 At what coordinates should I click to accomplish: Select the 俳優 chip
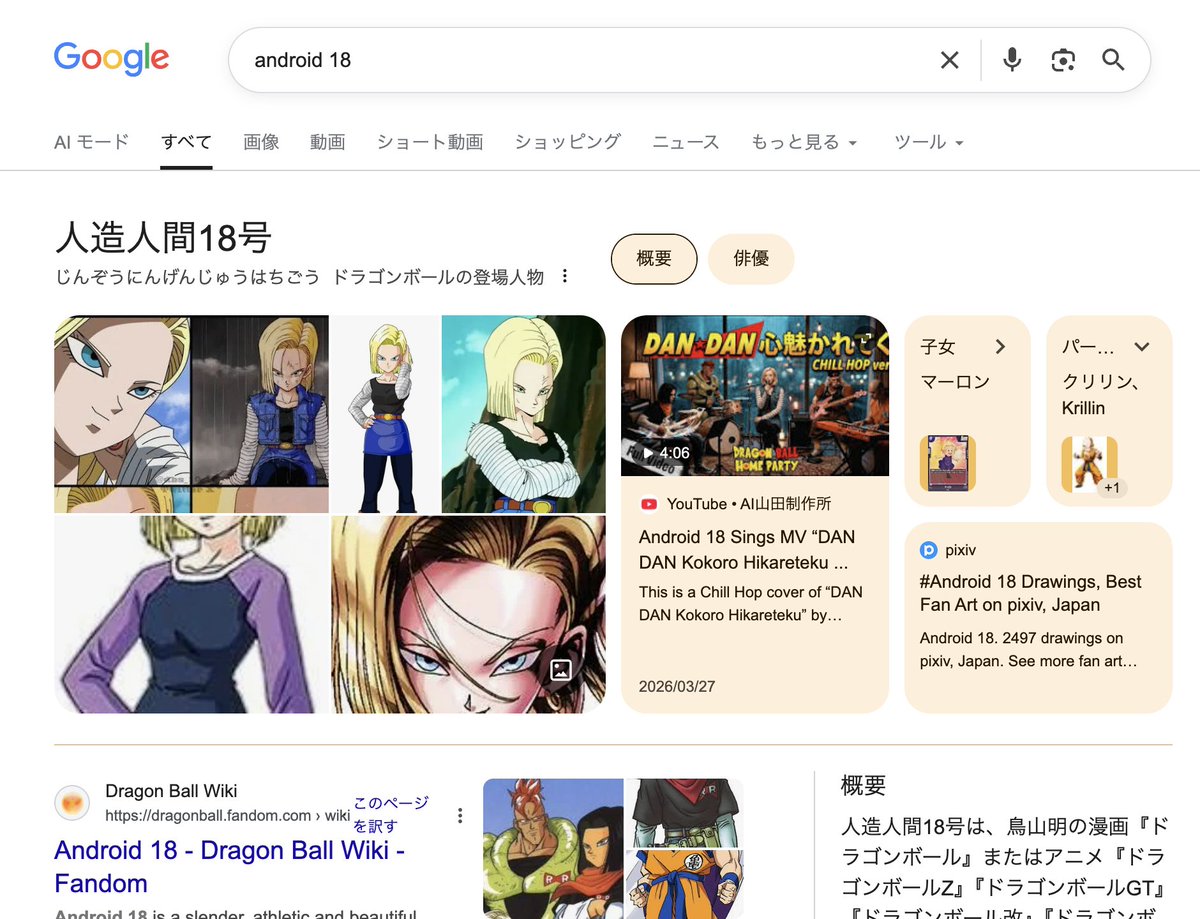point(751,259)
